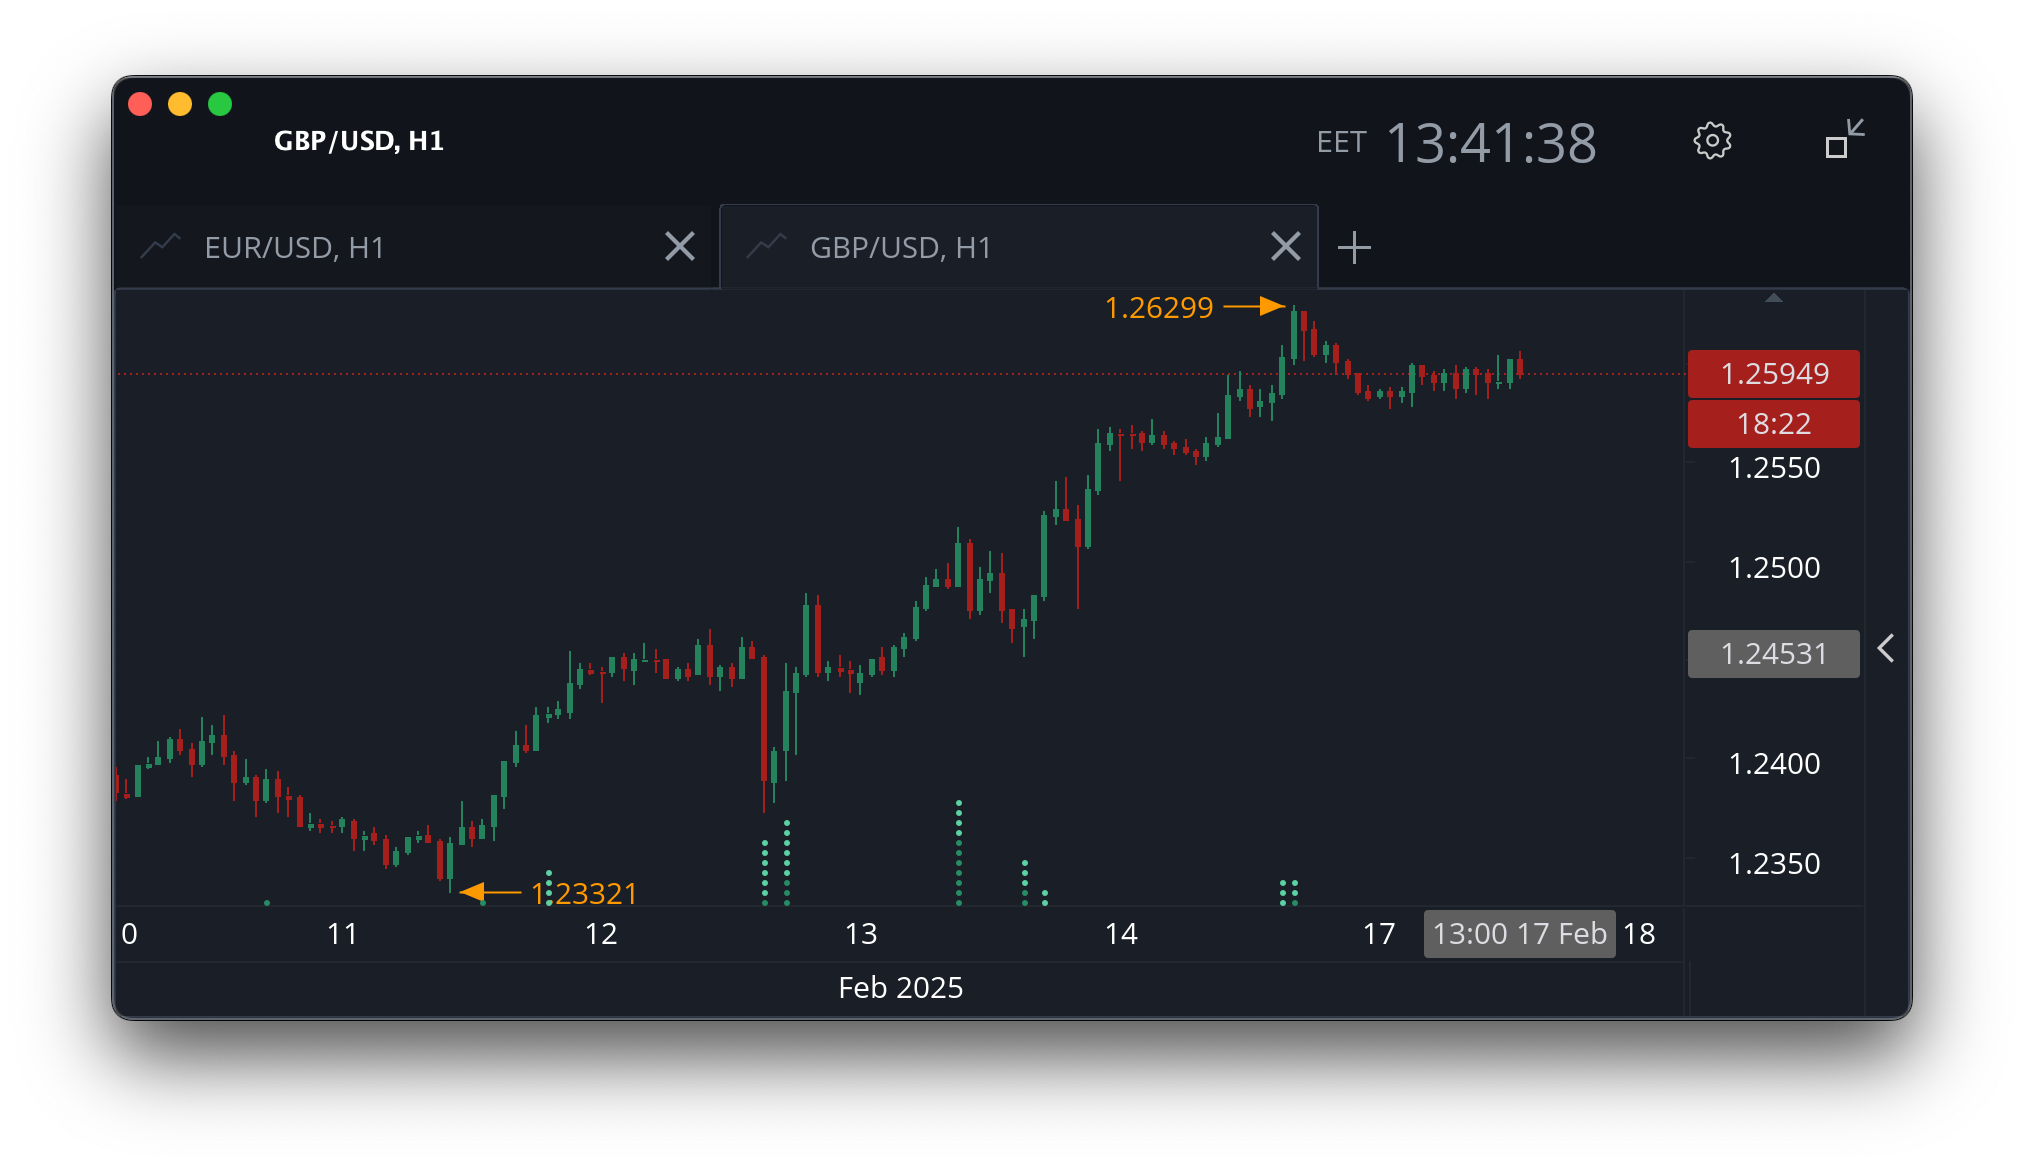Open chart settings gear icon
This screenshot has width=2024, height=1168.
coord(1712,141)
